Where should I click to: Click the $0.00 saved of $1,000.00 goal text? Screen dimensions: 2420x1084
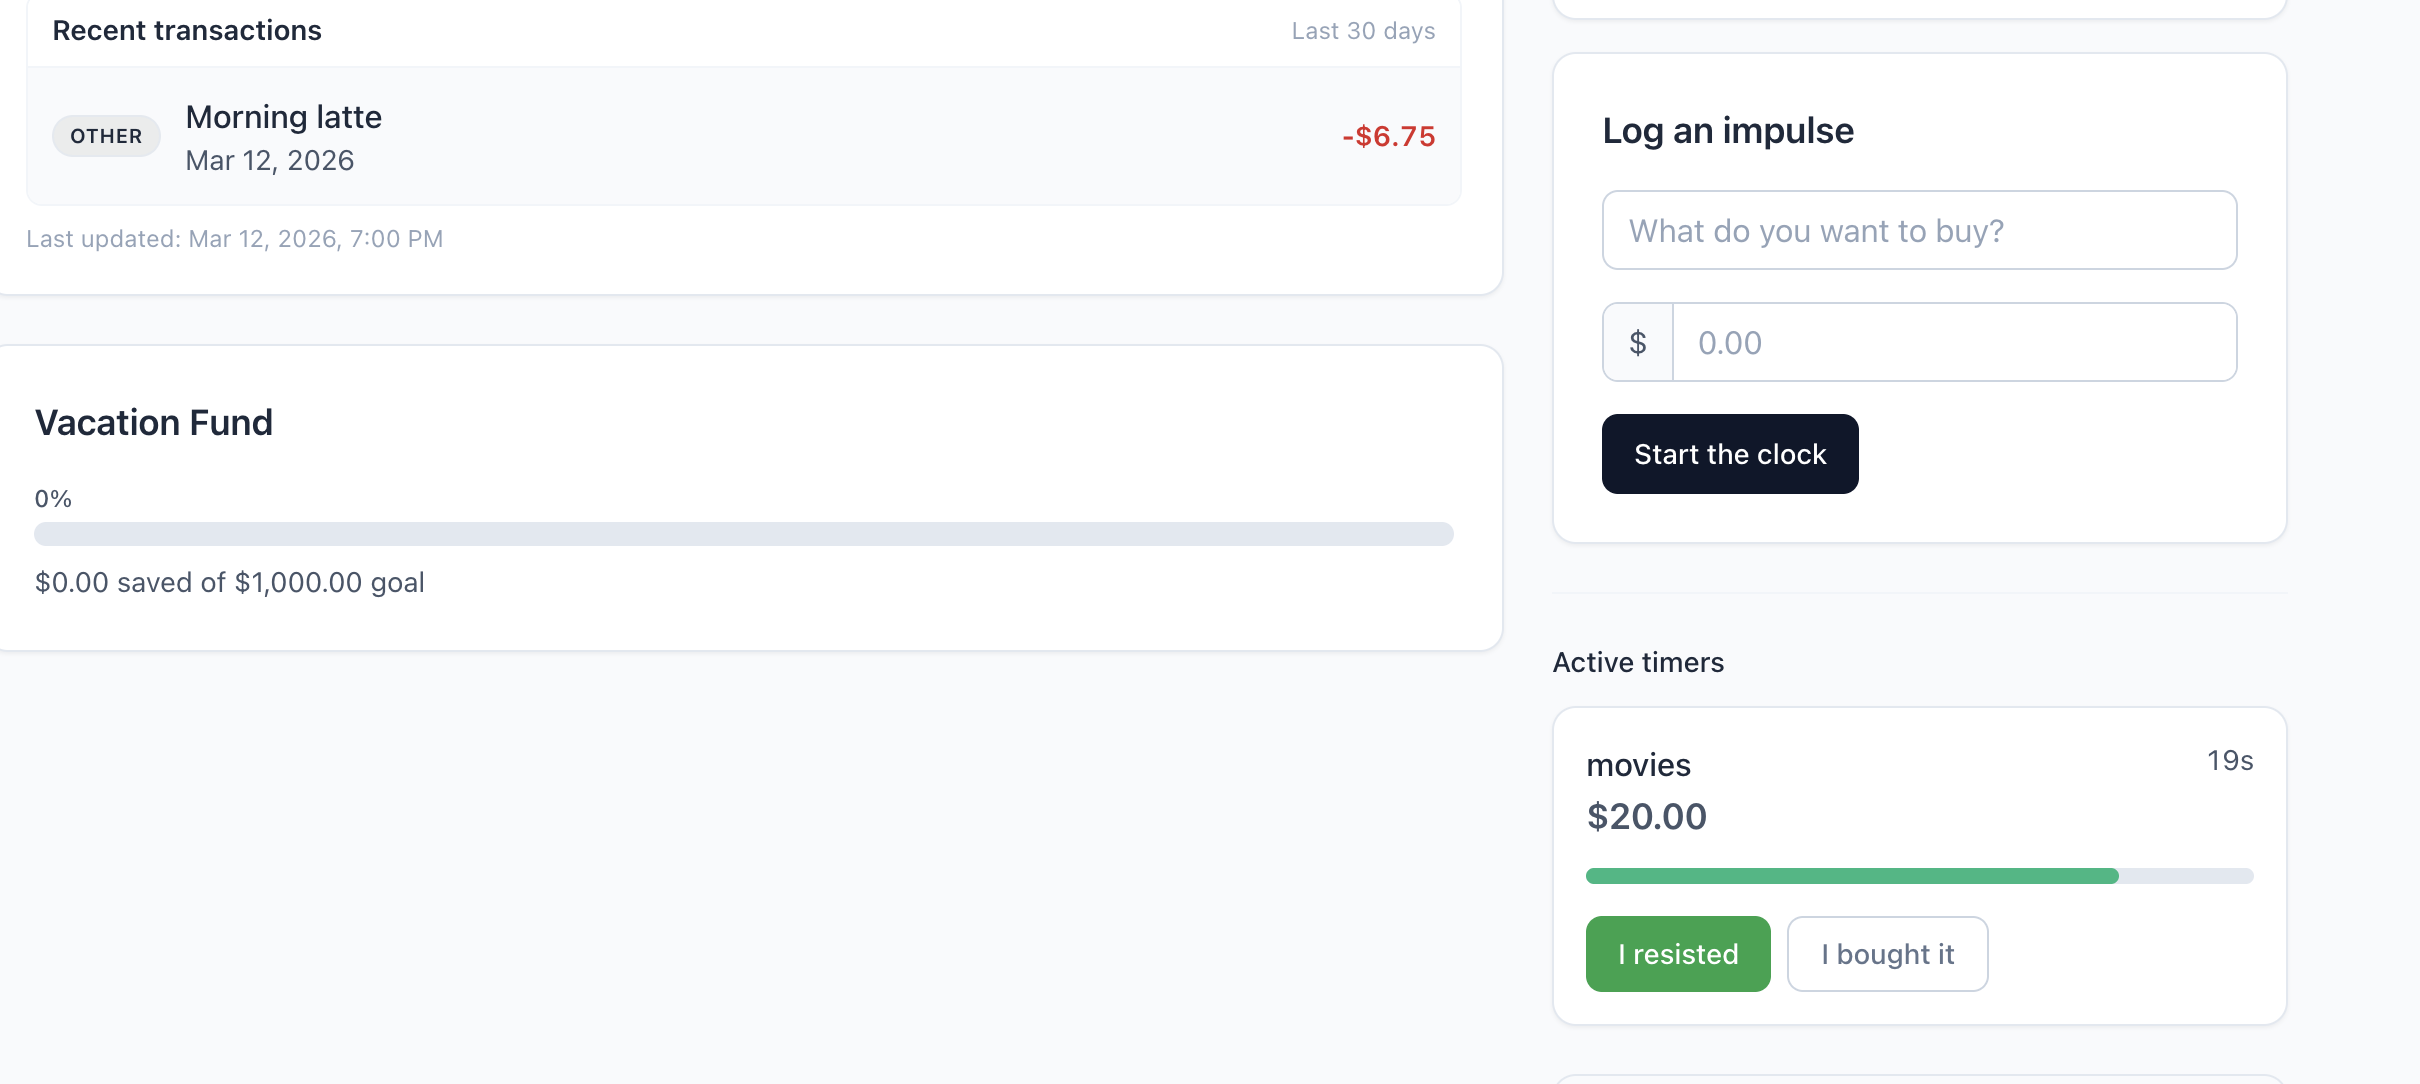pyautogui.click(x=230, y=582)
